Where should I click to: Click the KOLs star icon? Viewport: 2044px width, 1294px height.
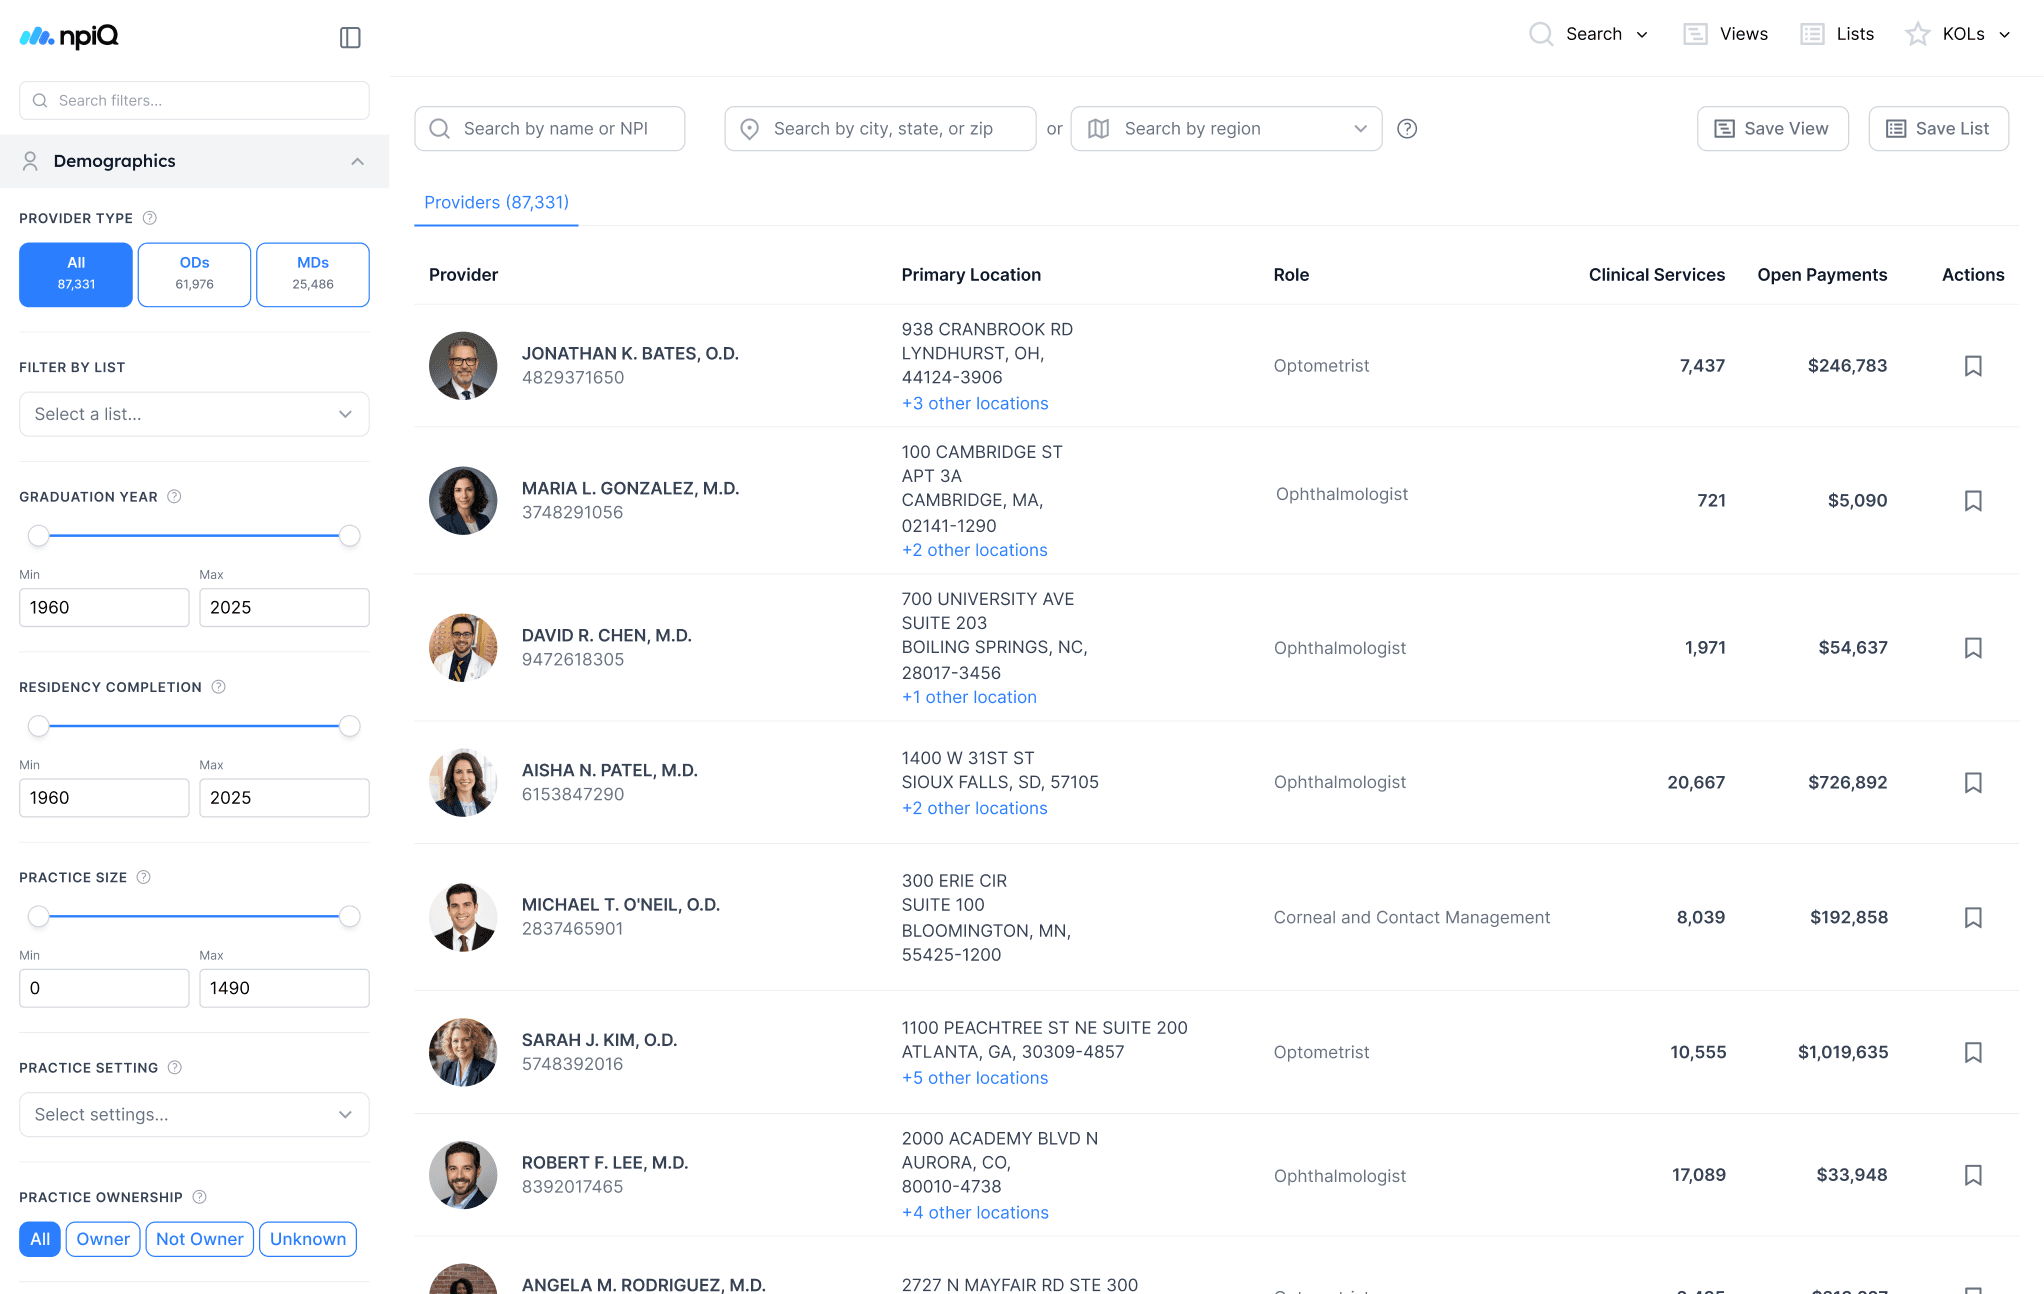click(1917, 34)
